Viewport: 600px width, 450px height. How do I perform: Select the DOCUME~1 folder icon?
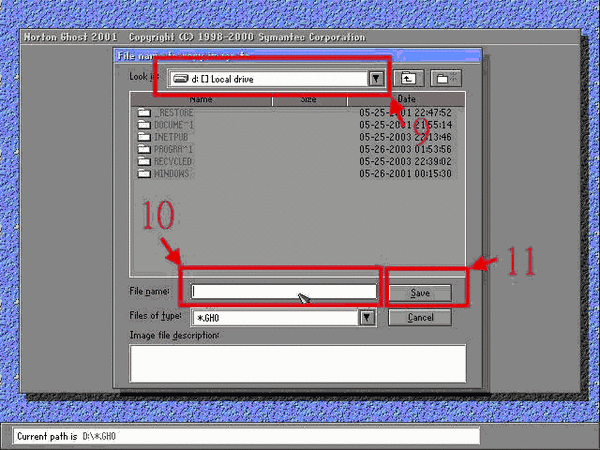(x=144, y=125)
